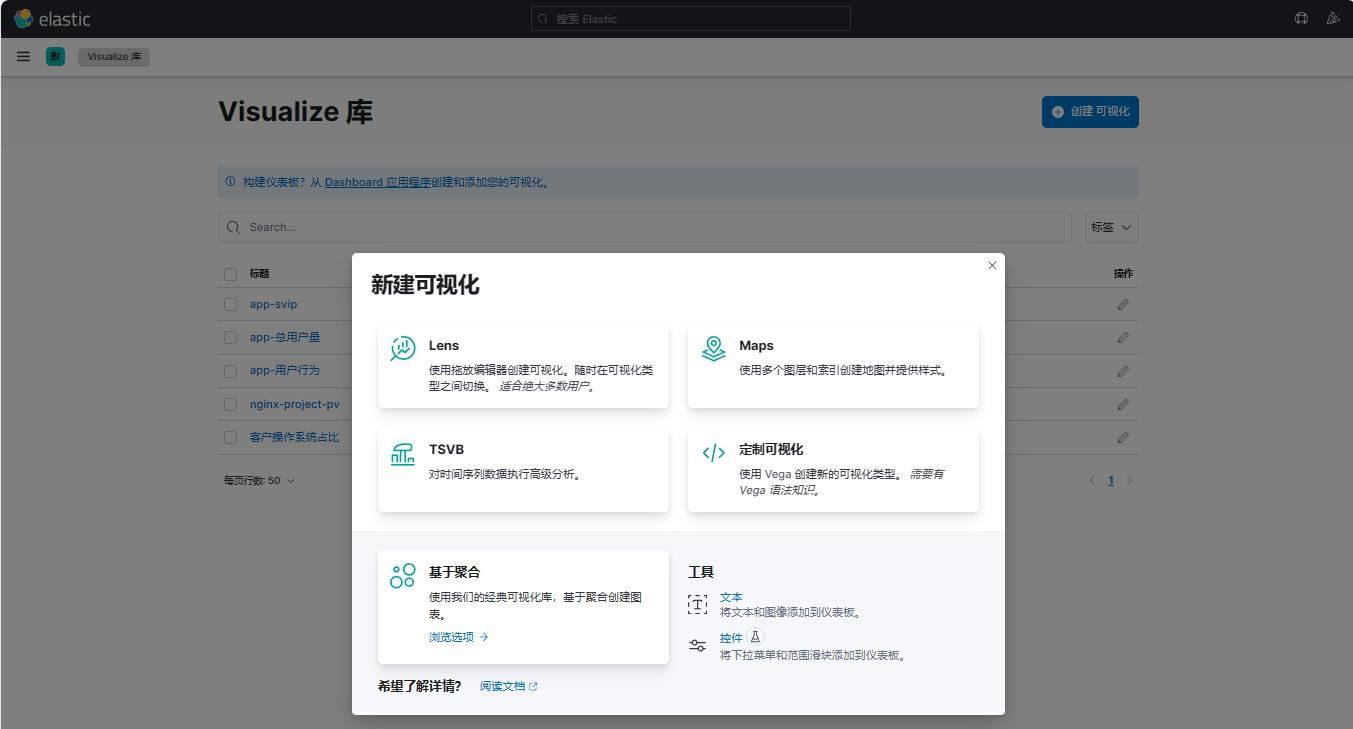Click the 创建可视化 button

[1090, 112]
